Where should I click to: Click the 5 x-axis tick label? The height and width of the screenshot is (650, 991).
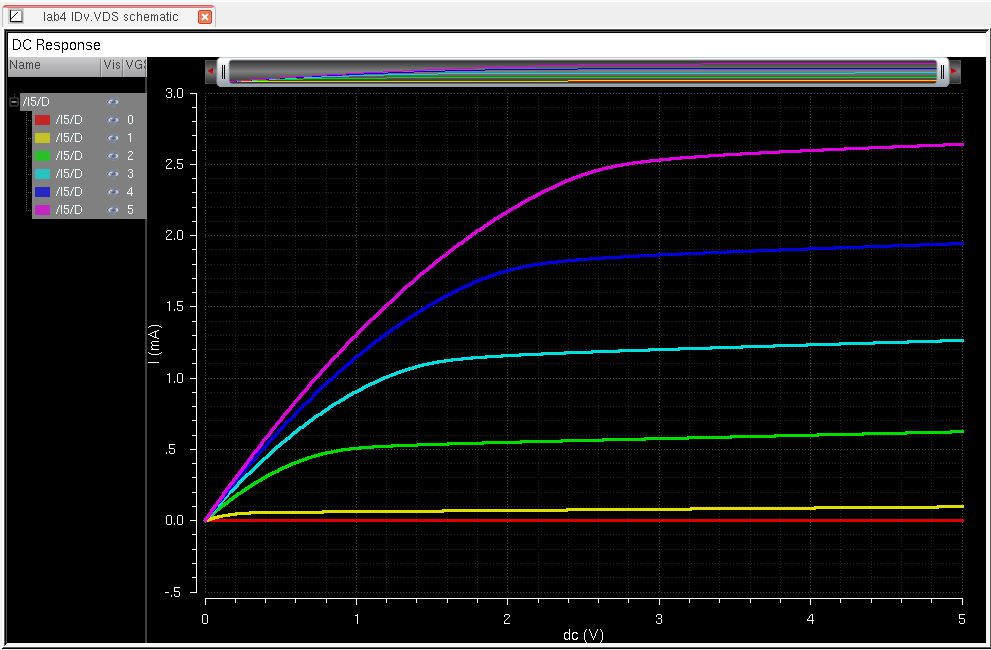pyautogui.click(x=962, y=619)
